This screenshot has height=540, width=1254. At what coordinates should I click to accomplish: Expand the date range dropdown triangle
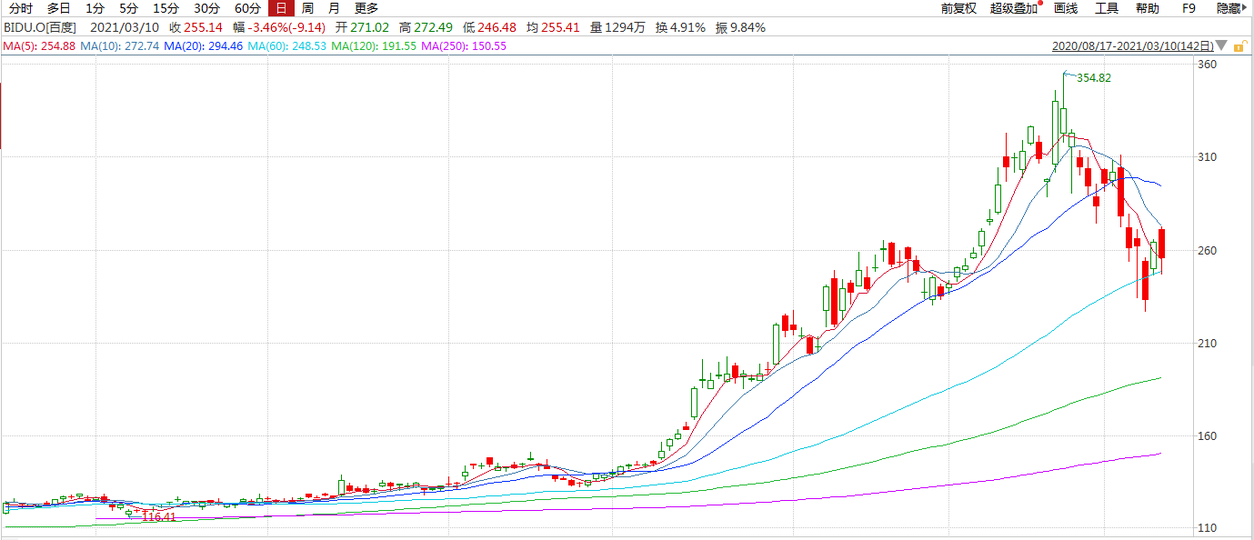coord(1221,47)
